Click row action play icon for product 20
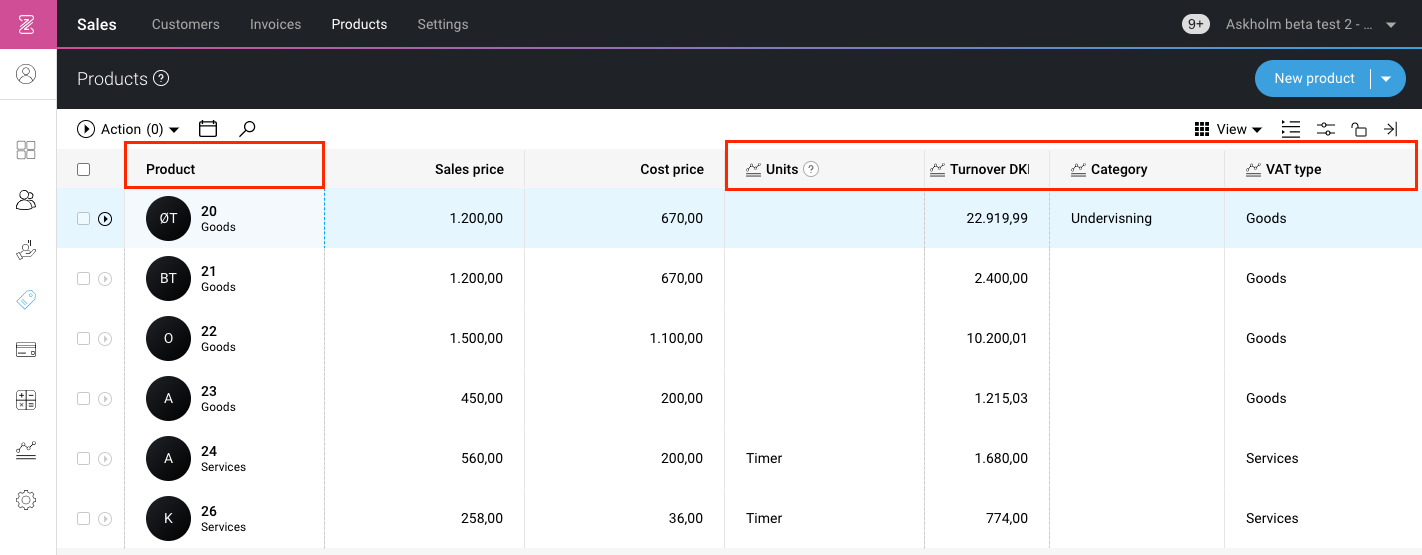The height and width of the screenshot is (555, 1422). pos(105,219)
